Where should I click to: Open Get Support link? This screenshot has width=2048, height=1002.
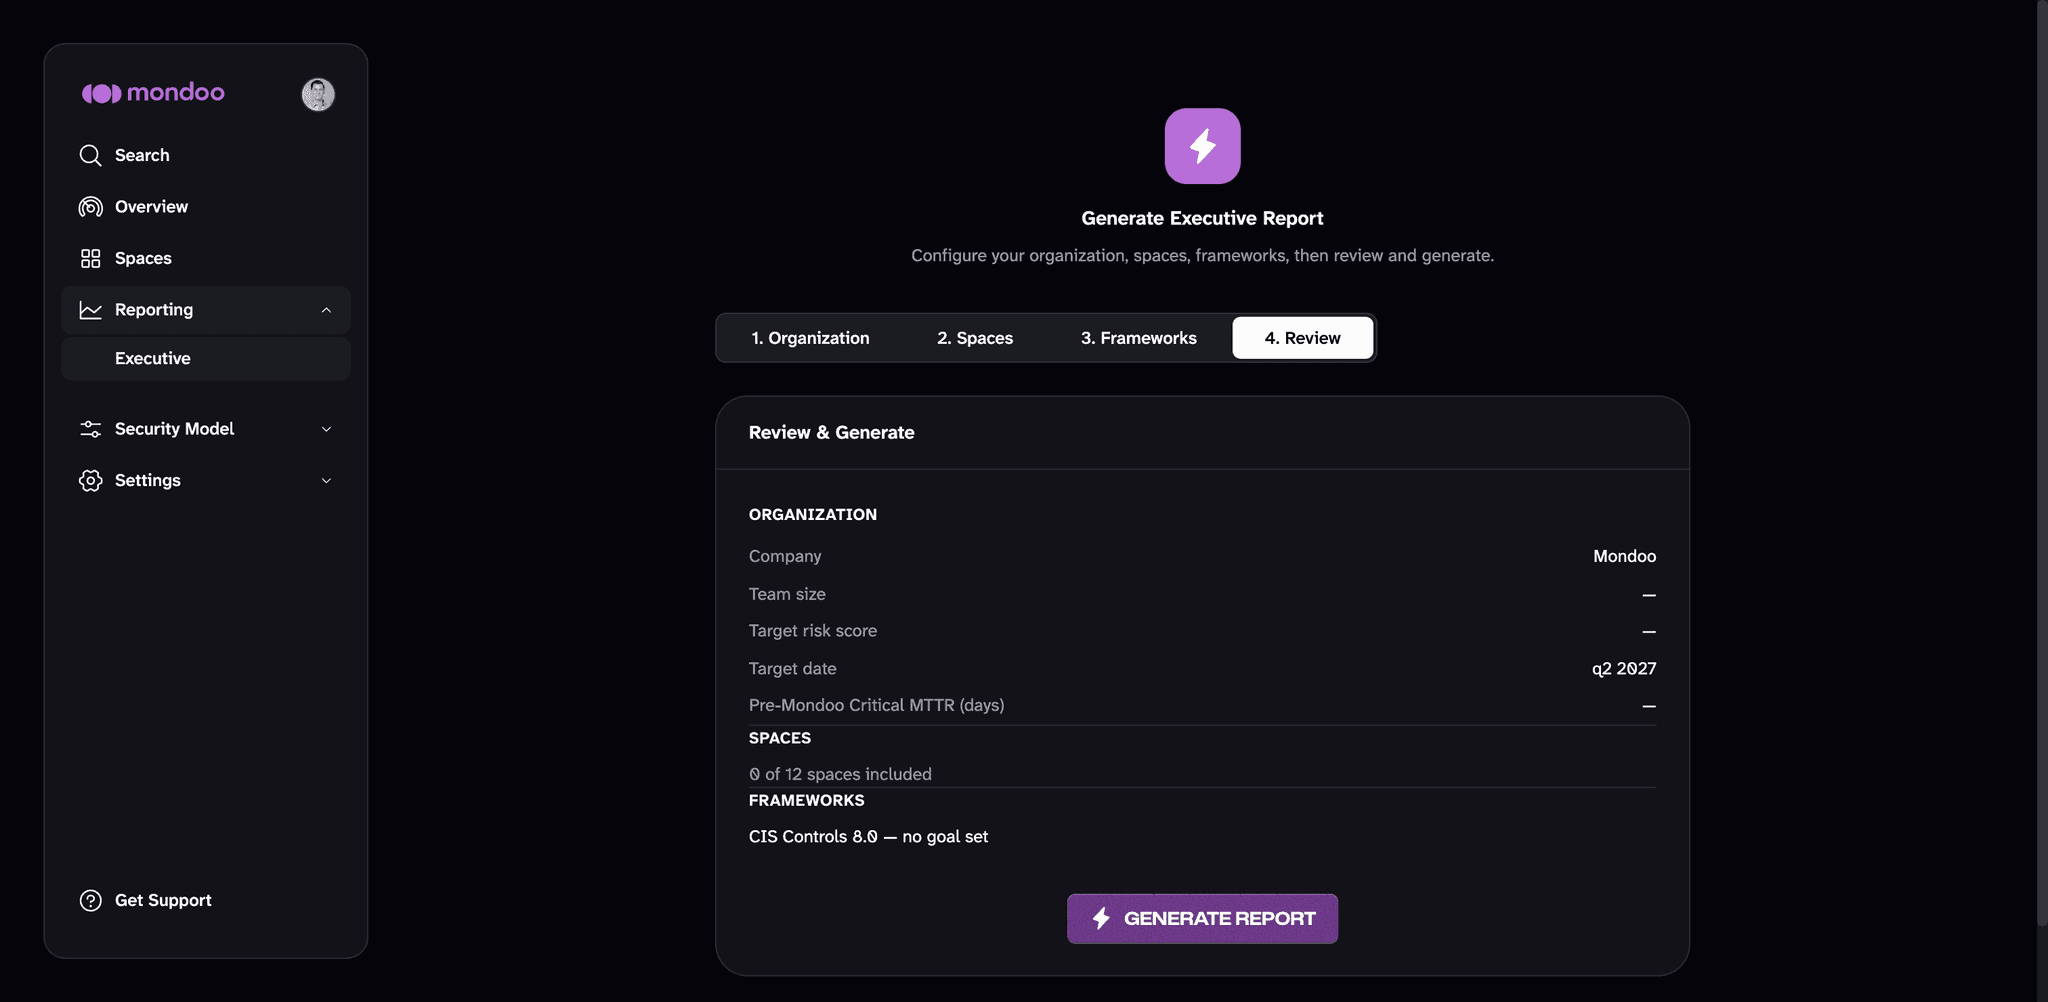point(205,901)
